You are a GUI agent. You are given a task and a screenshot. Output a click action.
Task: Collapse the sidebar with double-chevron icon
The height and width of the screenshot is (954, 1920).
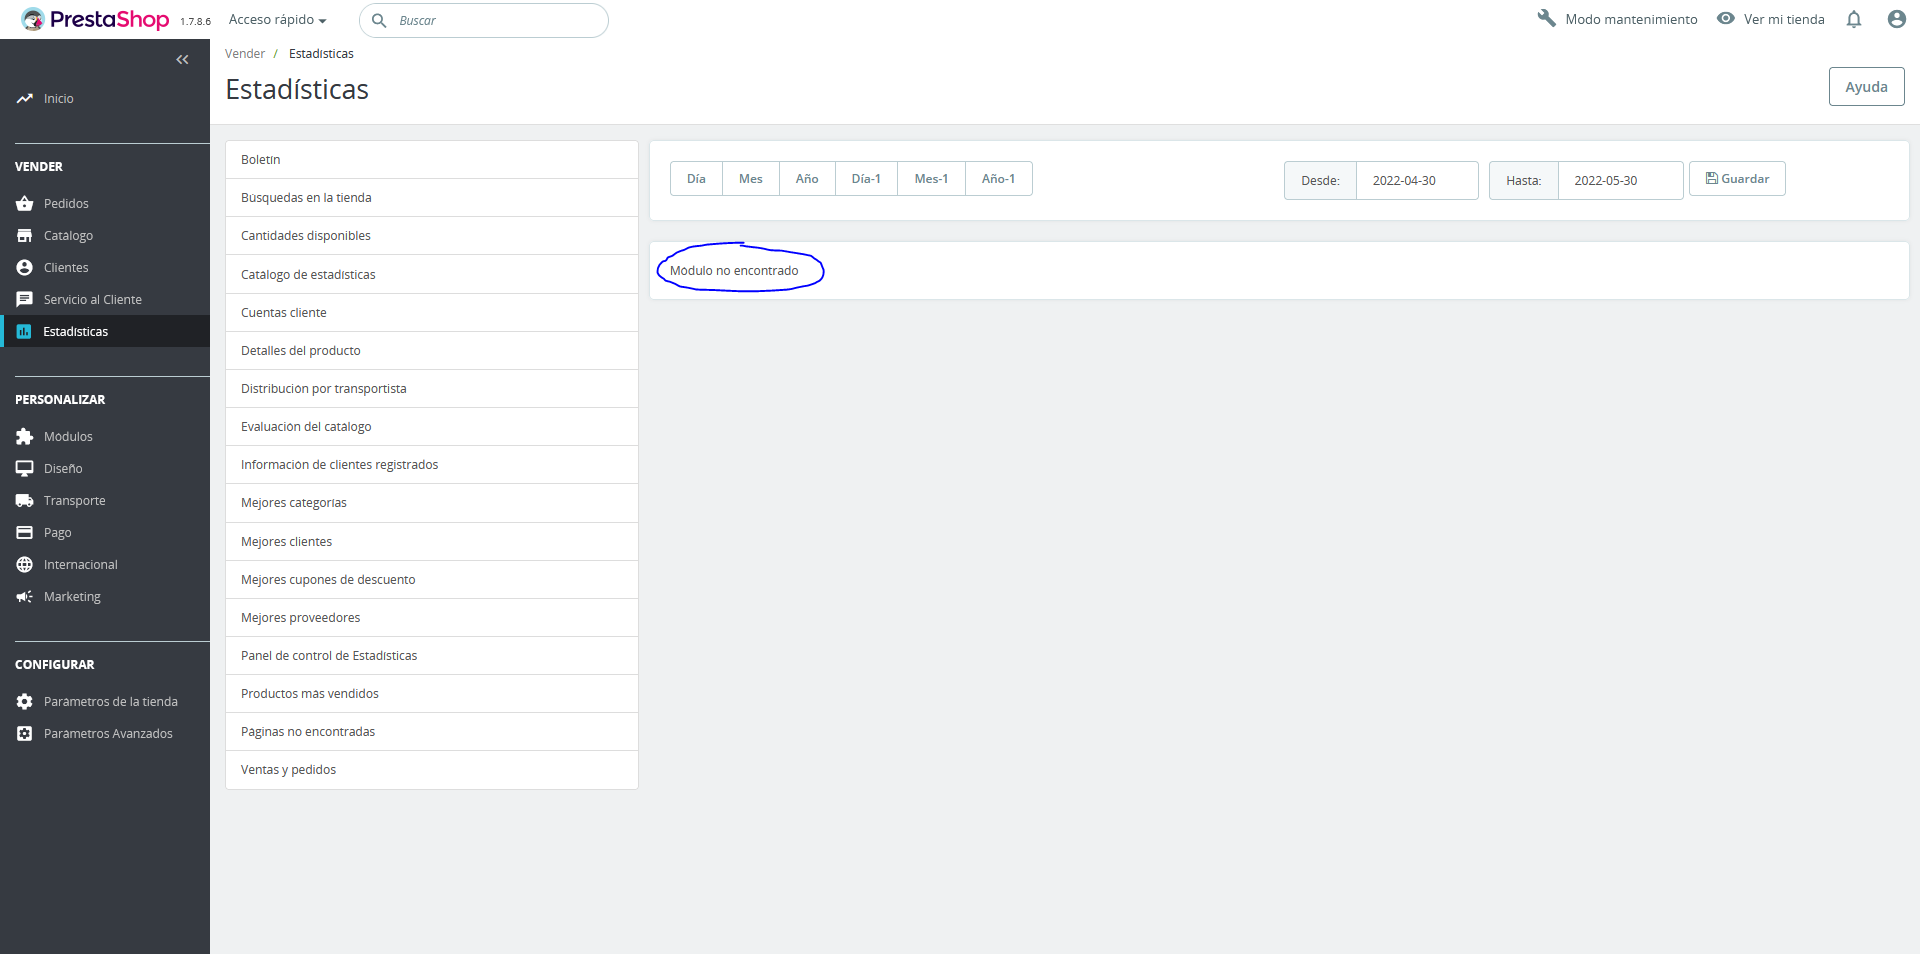pos(182,60)
